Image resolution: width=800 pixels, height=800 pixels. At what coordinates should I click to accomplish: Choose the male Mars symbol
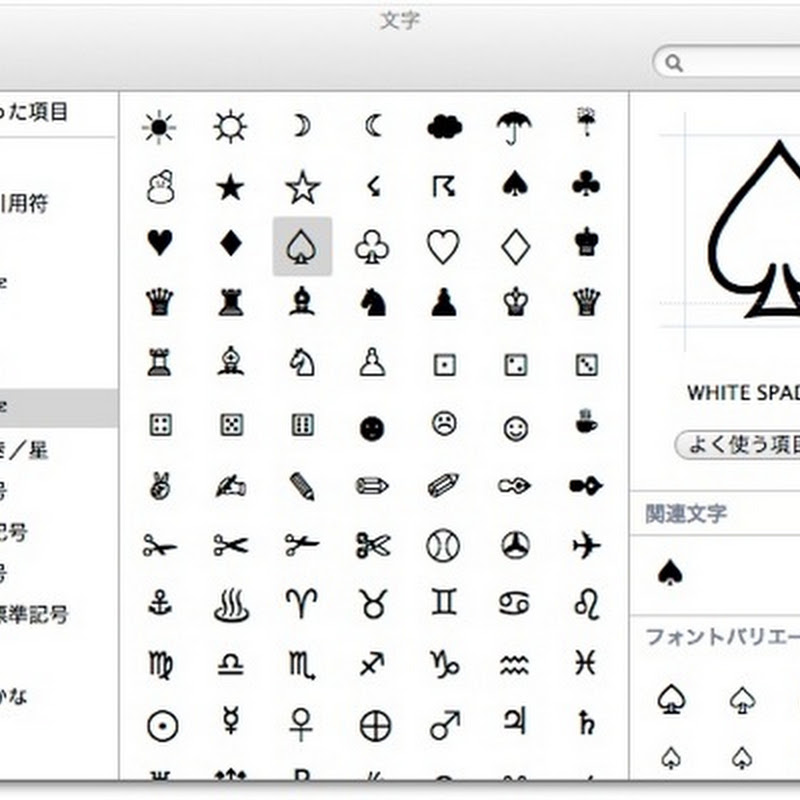445,725
